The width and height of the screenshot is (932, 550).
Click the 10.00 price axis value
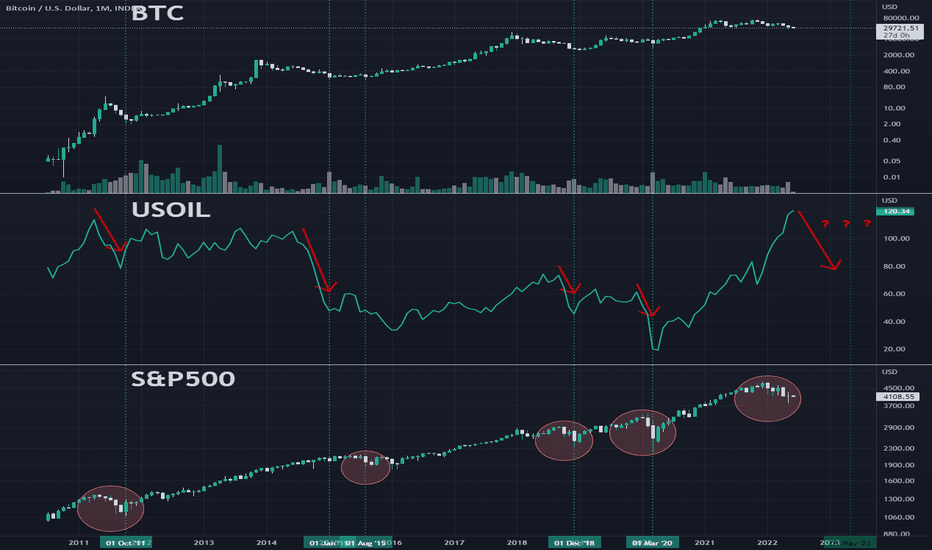tap(895, 108)
